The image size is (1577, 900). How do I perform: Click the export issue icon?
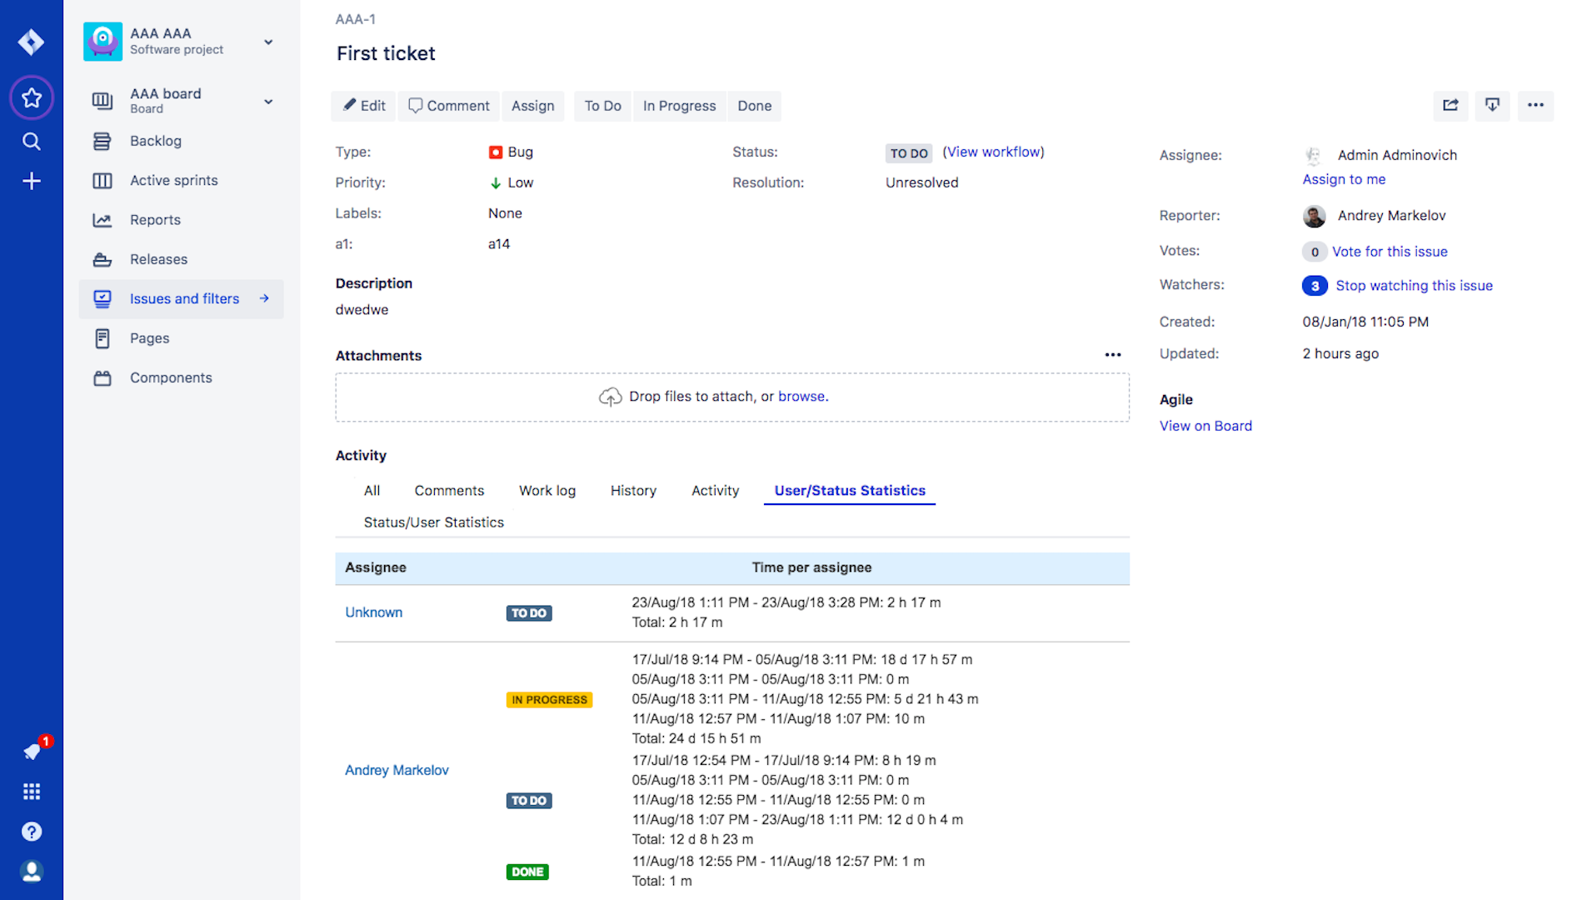(1492, 105)
